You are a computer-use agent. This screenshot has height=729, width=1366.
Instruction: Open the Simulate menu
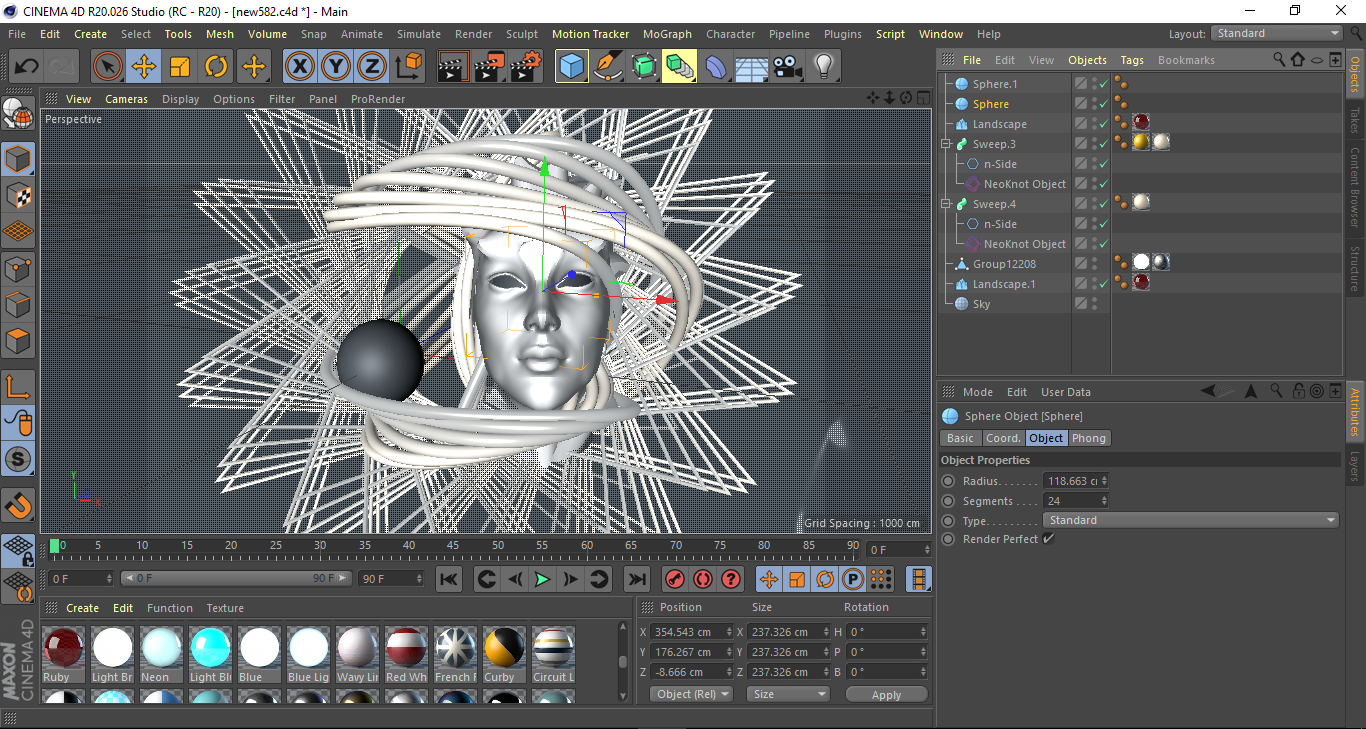coord(418,34)
